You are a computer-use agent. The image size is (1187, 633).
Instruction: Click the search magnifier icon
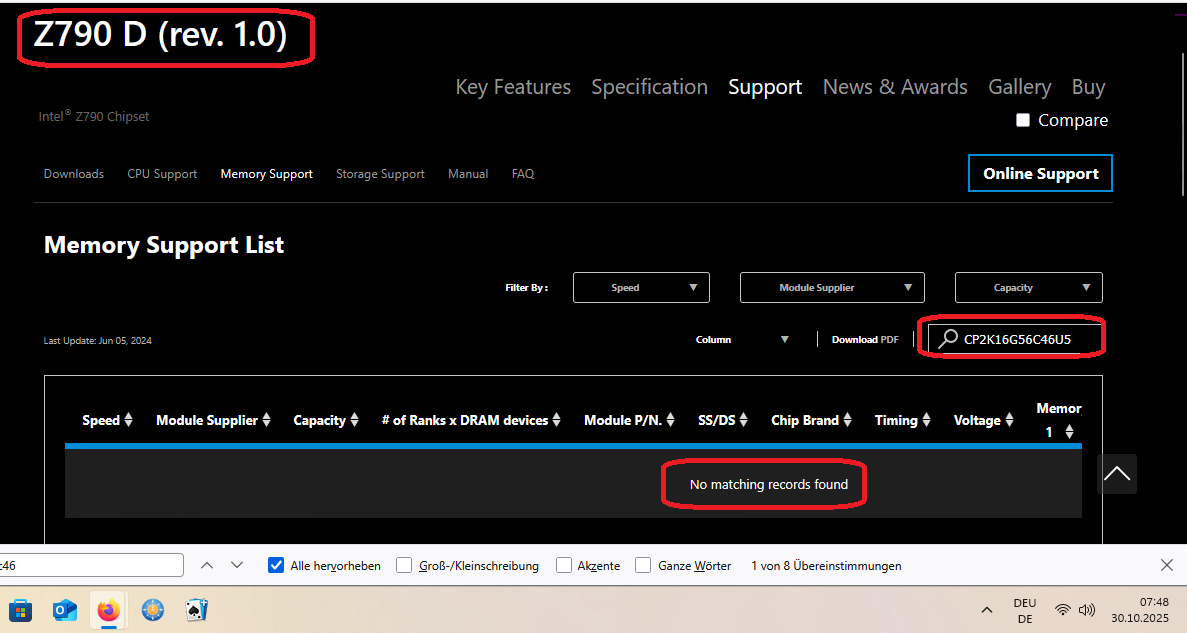(948, 338)
